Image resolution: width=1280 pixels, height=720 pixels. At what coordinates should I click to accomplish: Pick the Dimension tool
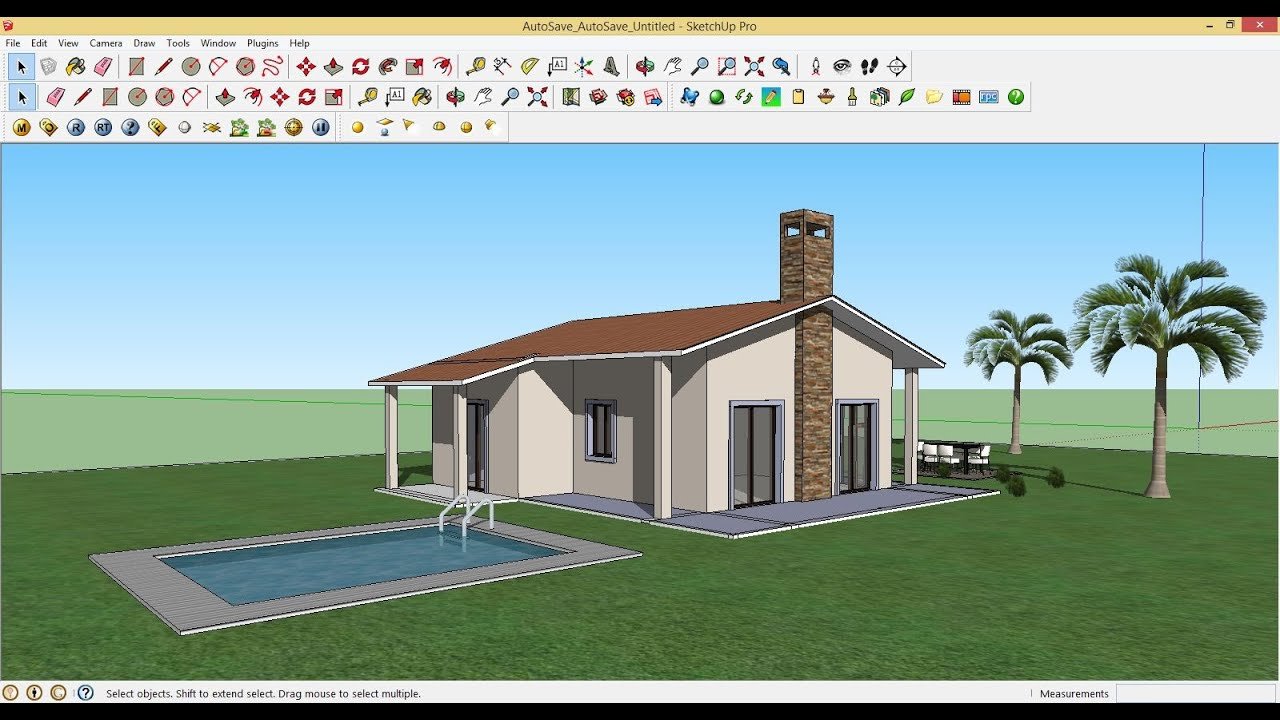[503, 67]
